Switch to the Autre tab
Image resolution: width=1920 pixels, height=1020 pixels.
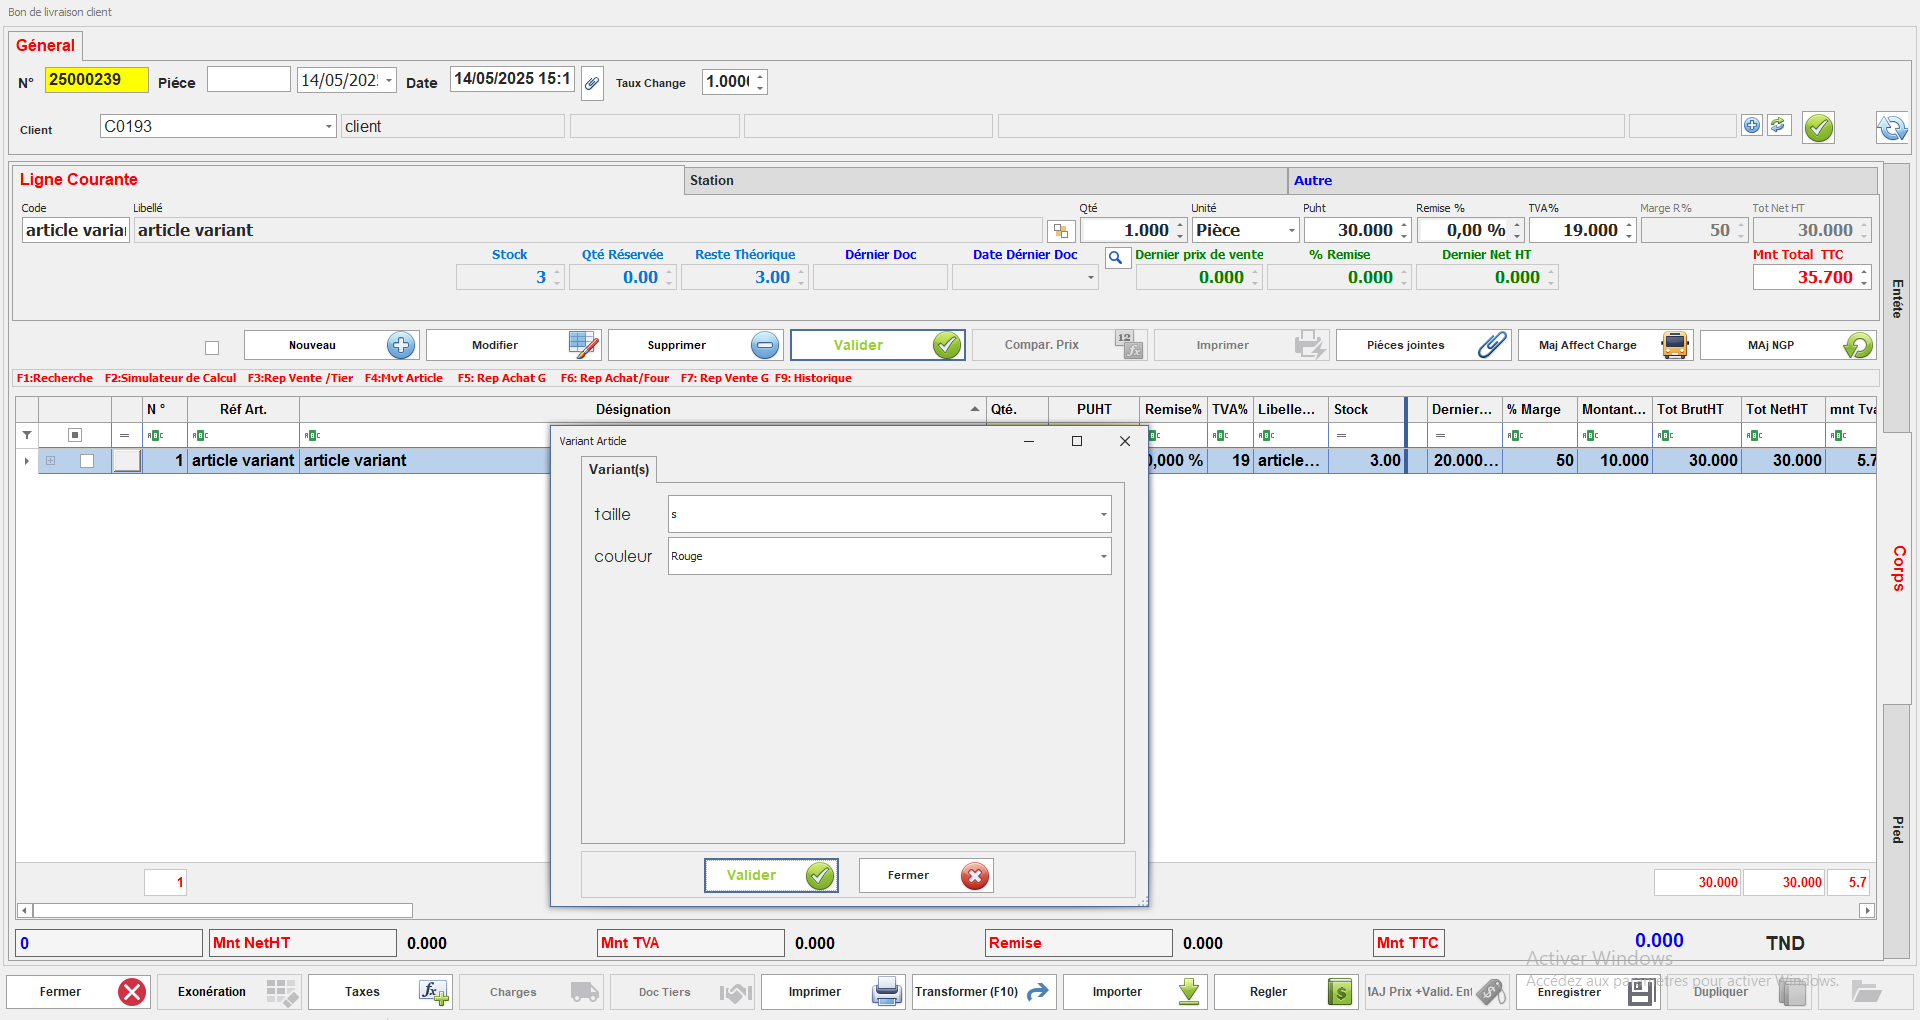1312,181
